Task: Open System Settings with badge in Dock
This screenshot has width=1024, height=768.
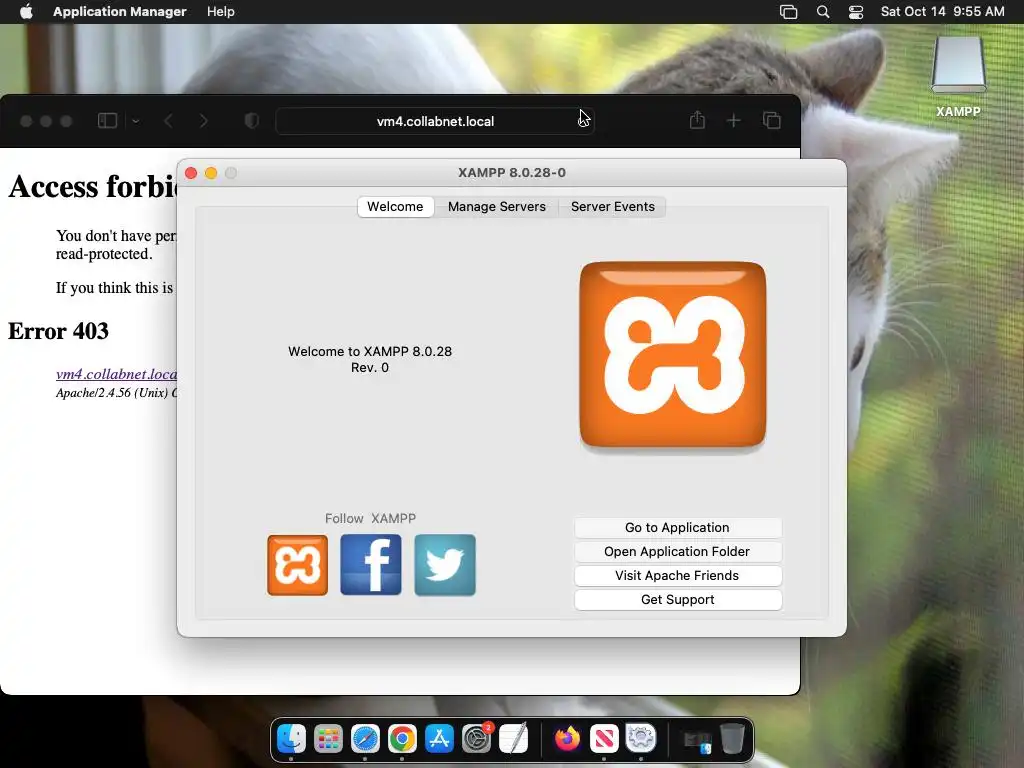Action: pyautogui.click(x=477, y=739)
